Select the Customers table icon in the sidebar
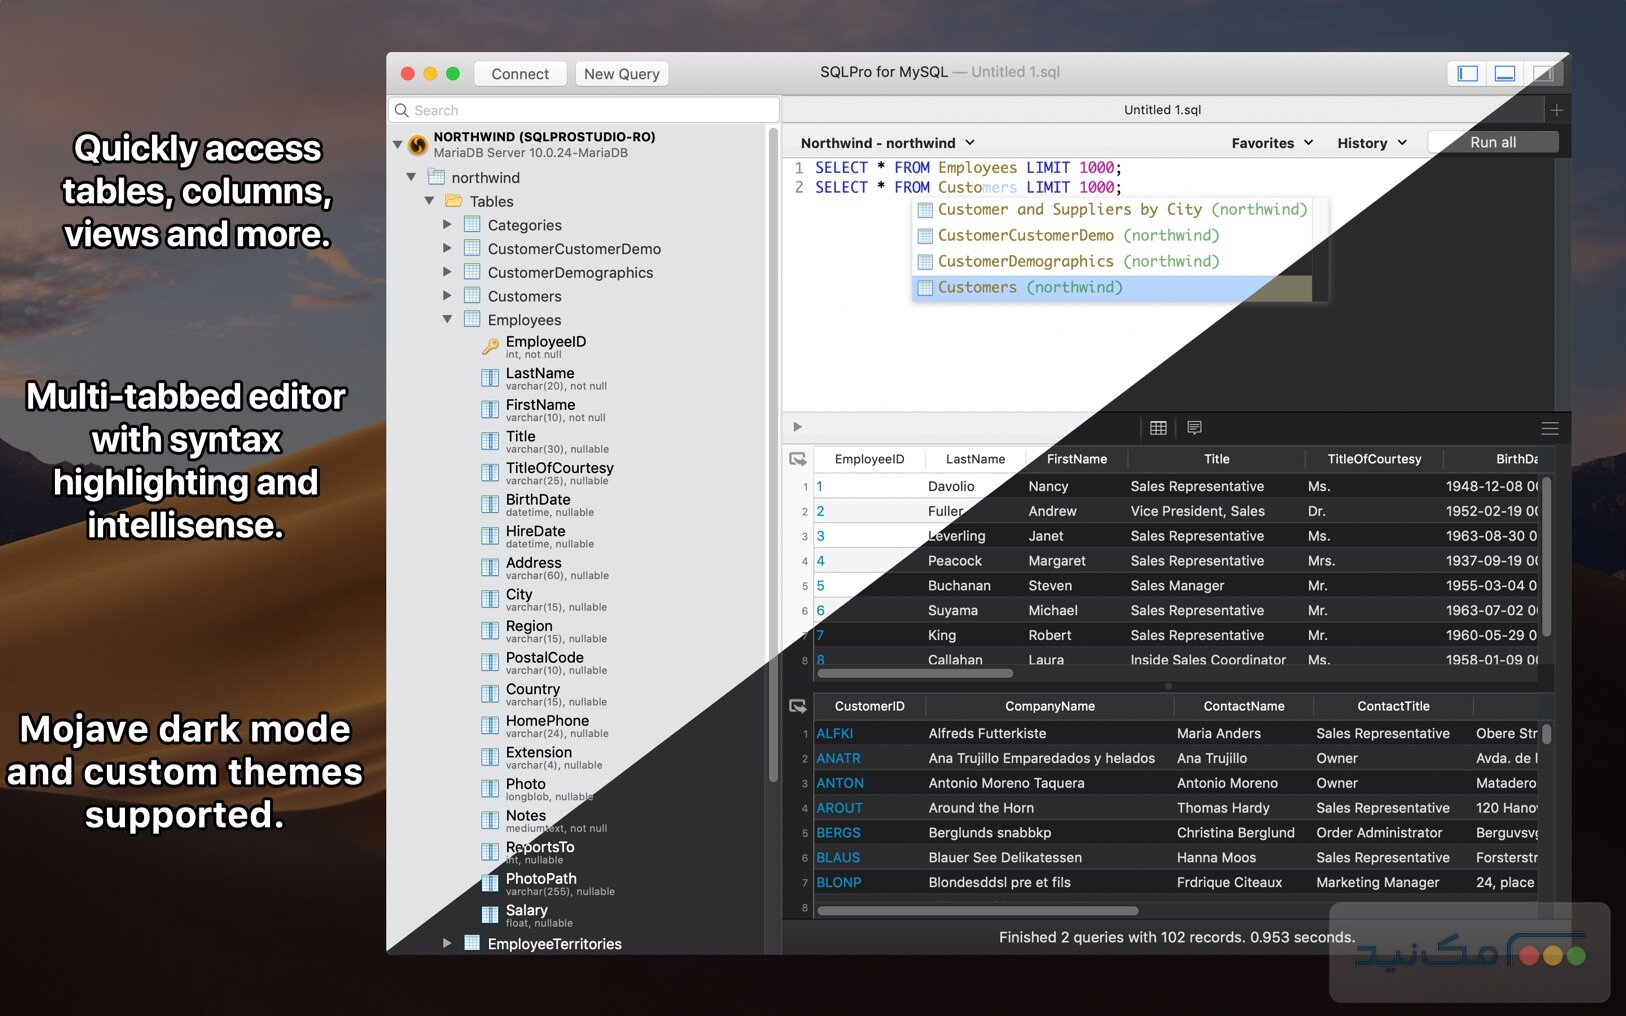Screen dimensions: 1626x1016 tap(471, 296)
